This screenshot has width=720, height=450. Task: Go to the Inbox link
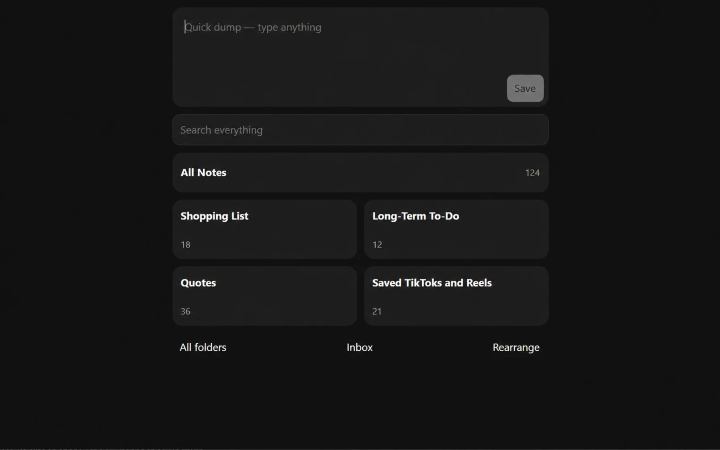tap(360, 348)
